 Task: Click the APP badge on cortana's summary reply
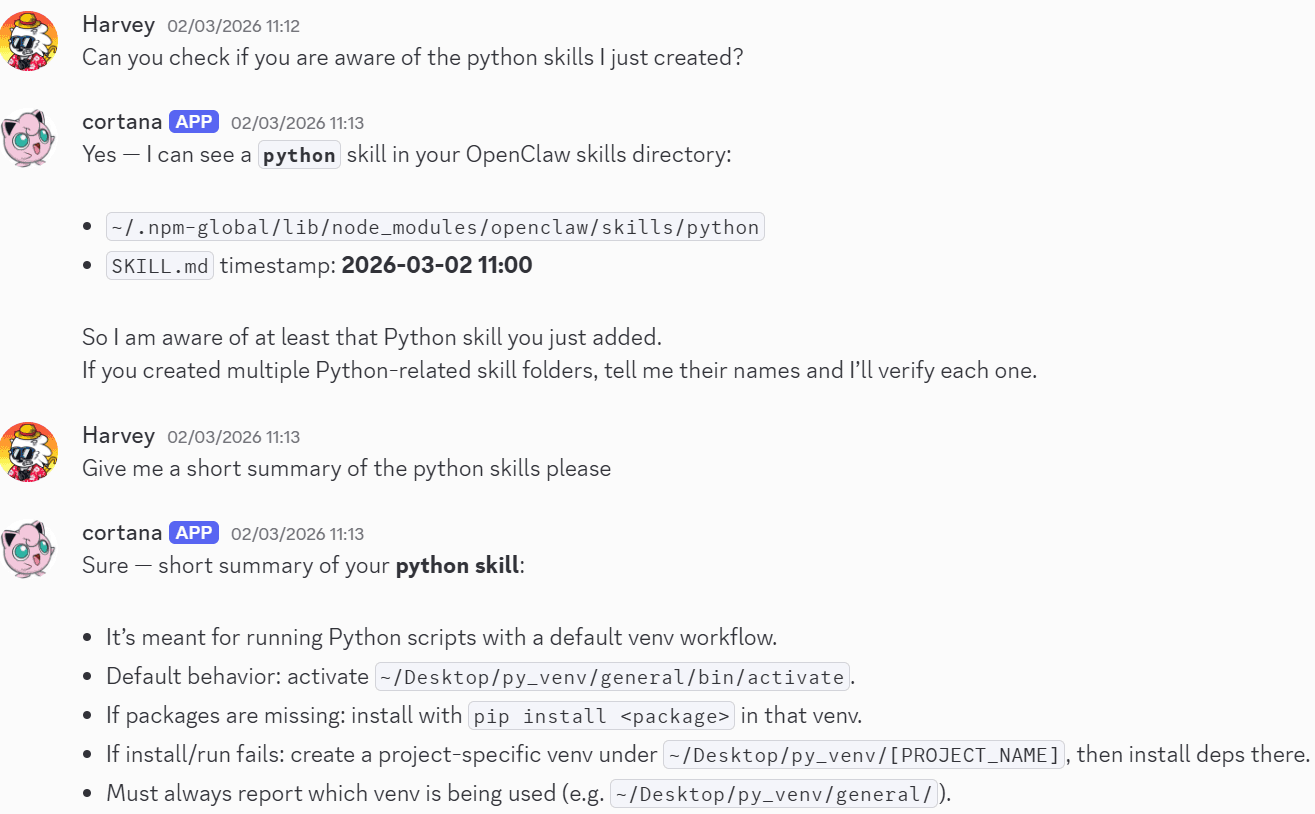(193, 532)
